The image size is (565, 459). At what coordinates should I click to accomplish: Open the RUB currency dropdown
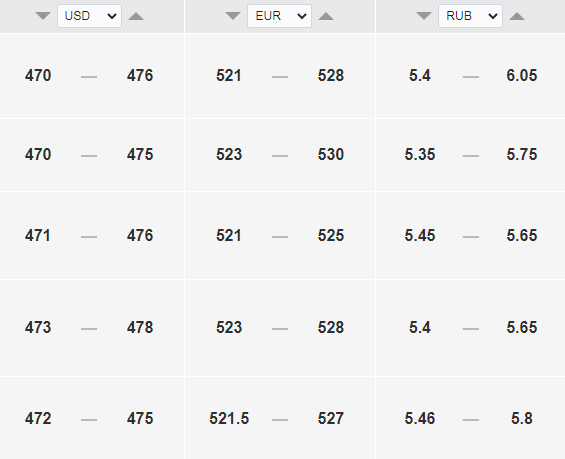pos(470,16)
